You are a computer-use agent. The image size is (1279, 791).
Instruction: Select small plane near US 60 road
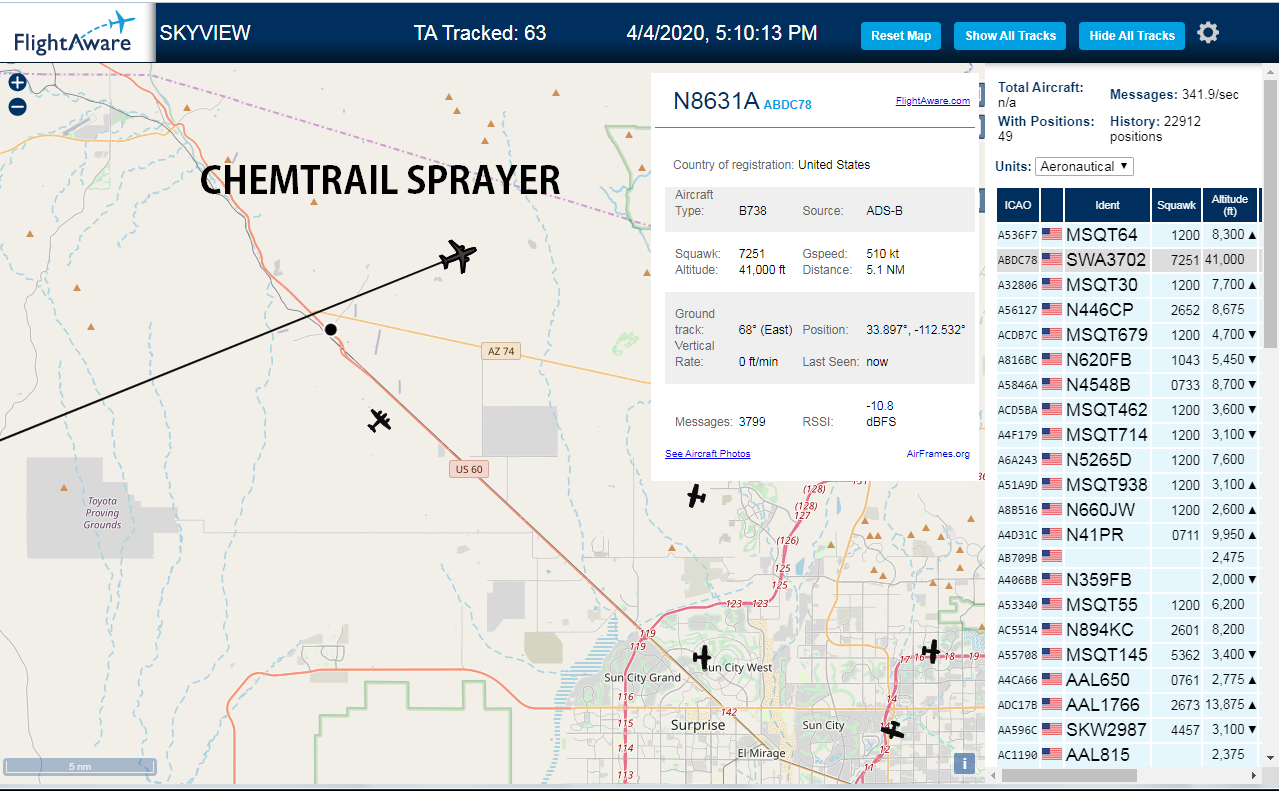(x=379, y=420)
